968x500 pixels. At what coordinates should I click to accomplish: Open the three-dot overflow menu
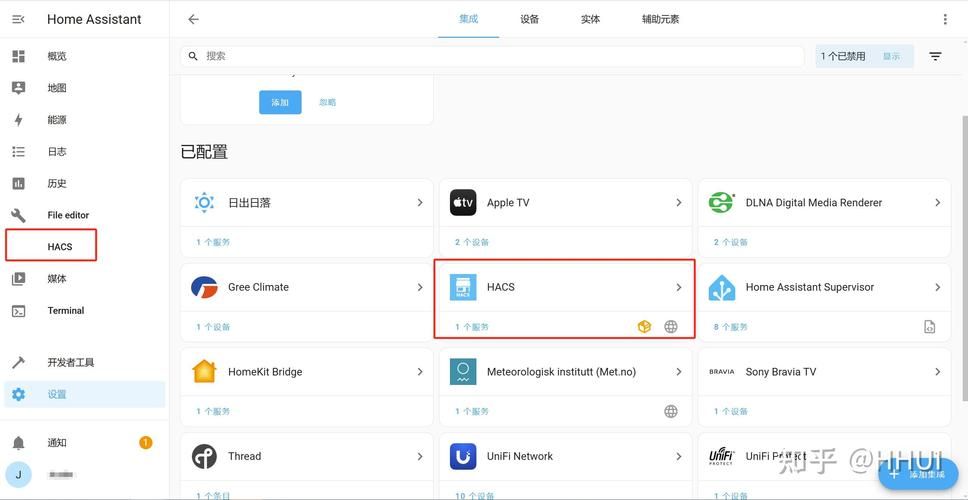pos(945,19)
